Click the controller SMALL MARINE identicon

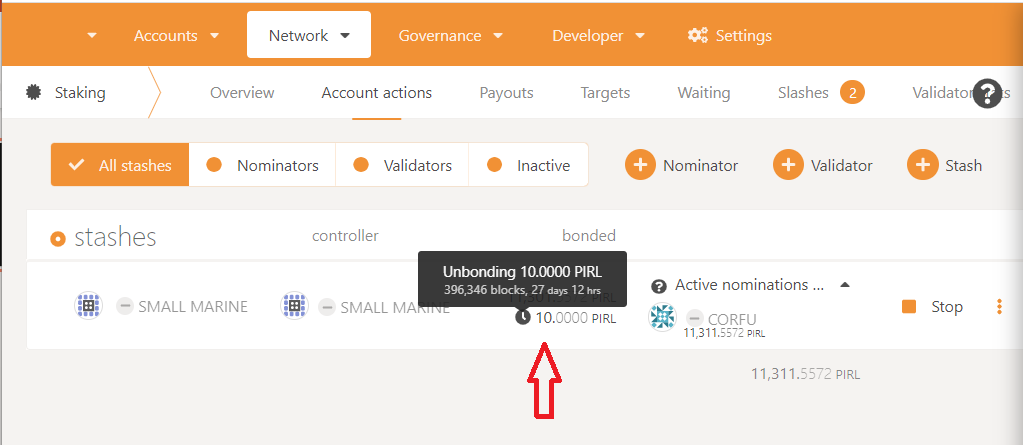(294, 305)
